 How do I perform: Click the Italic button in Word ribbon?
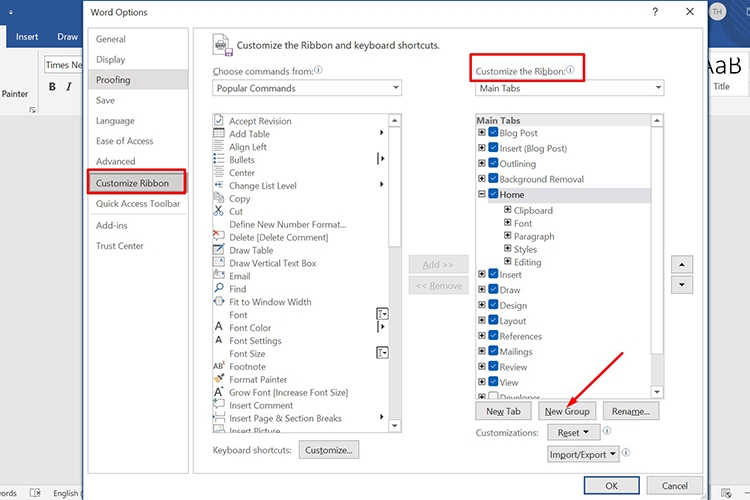coord(69,87)
